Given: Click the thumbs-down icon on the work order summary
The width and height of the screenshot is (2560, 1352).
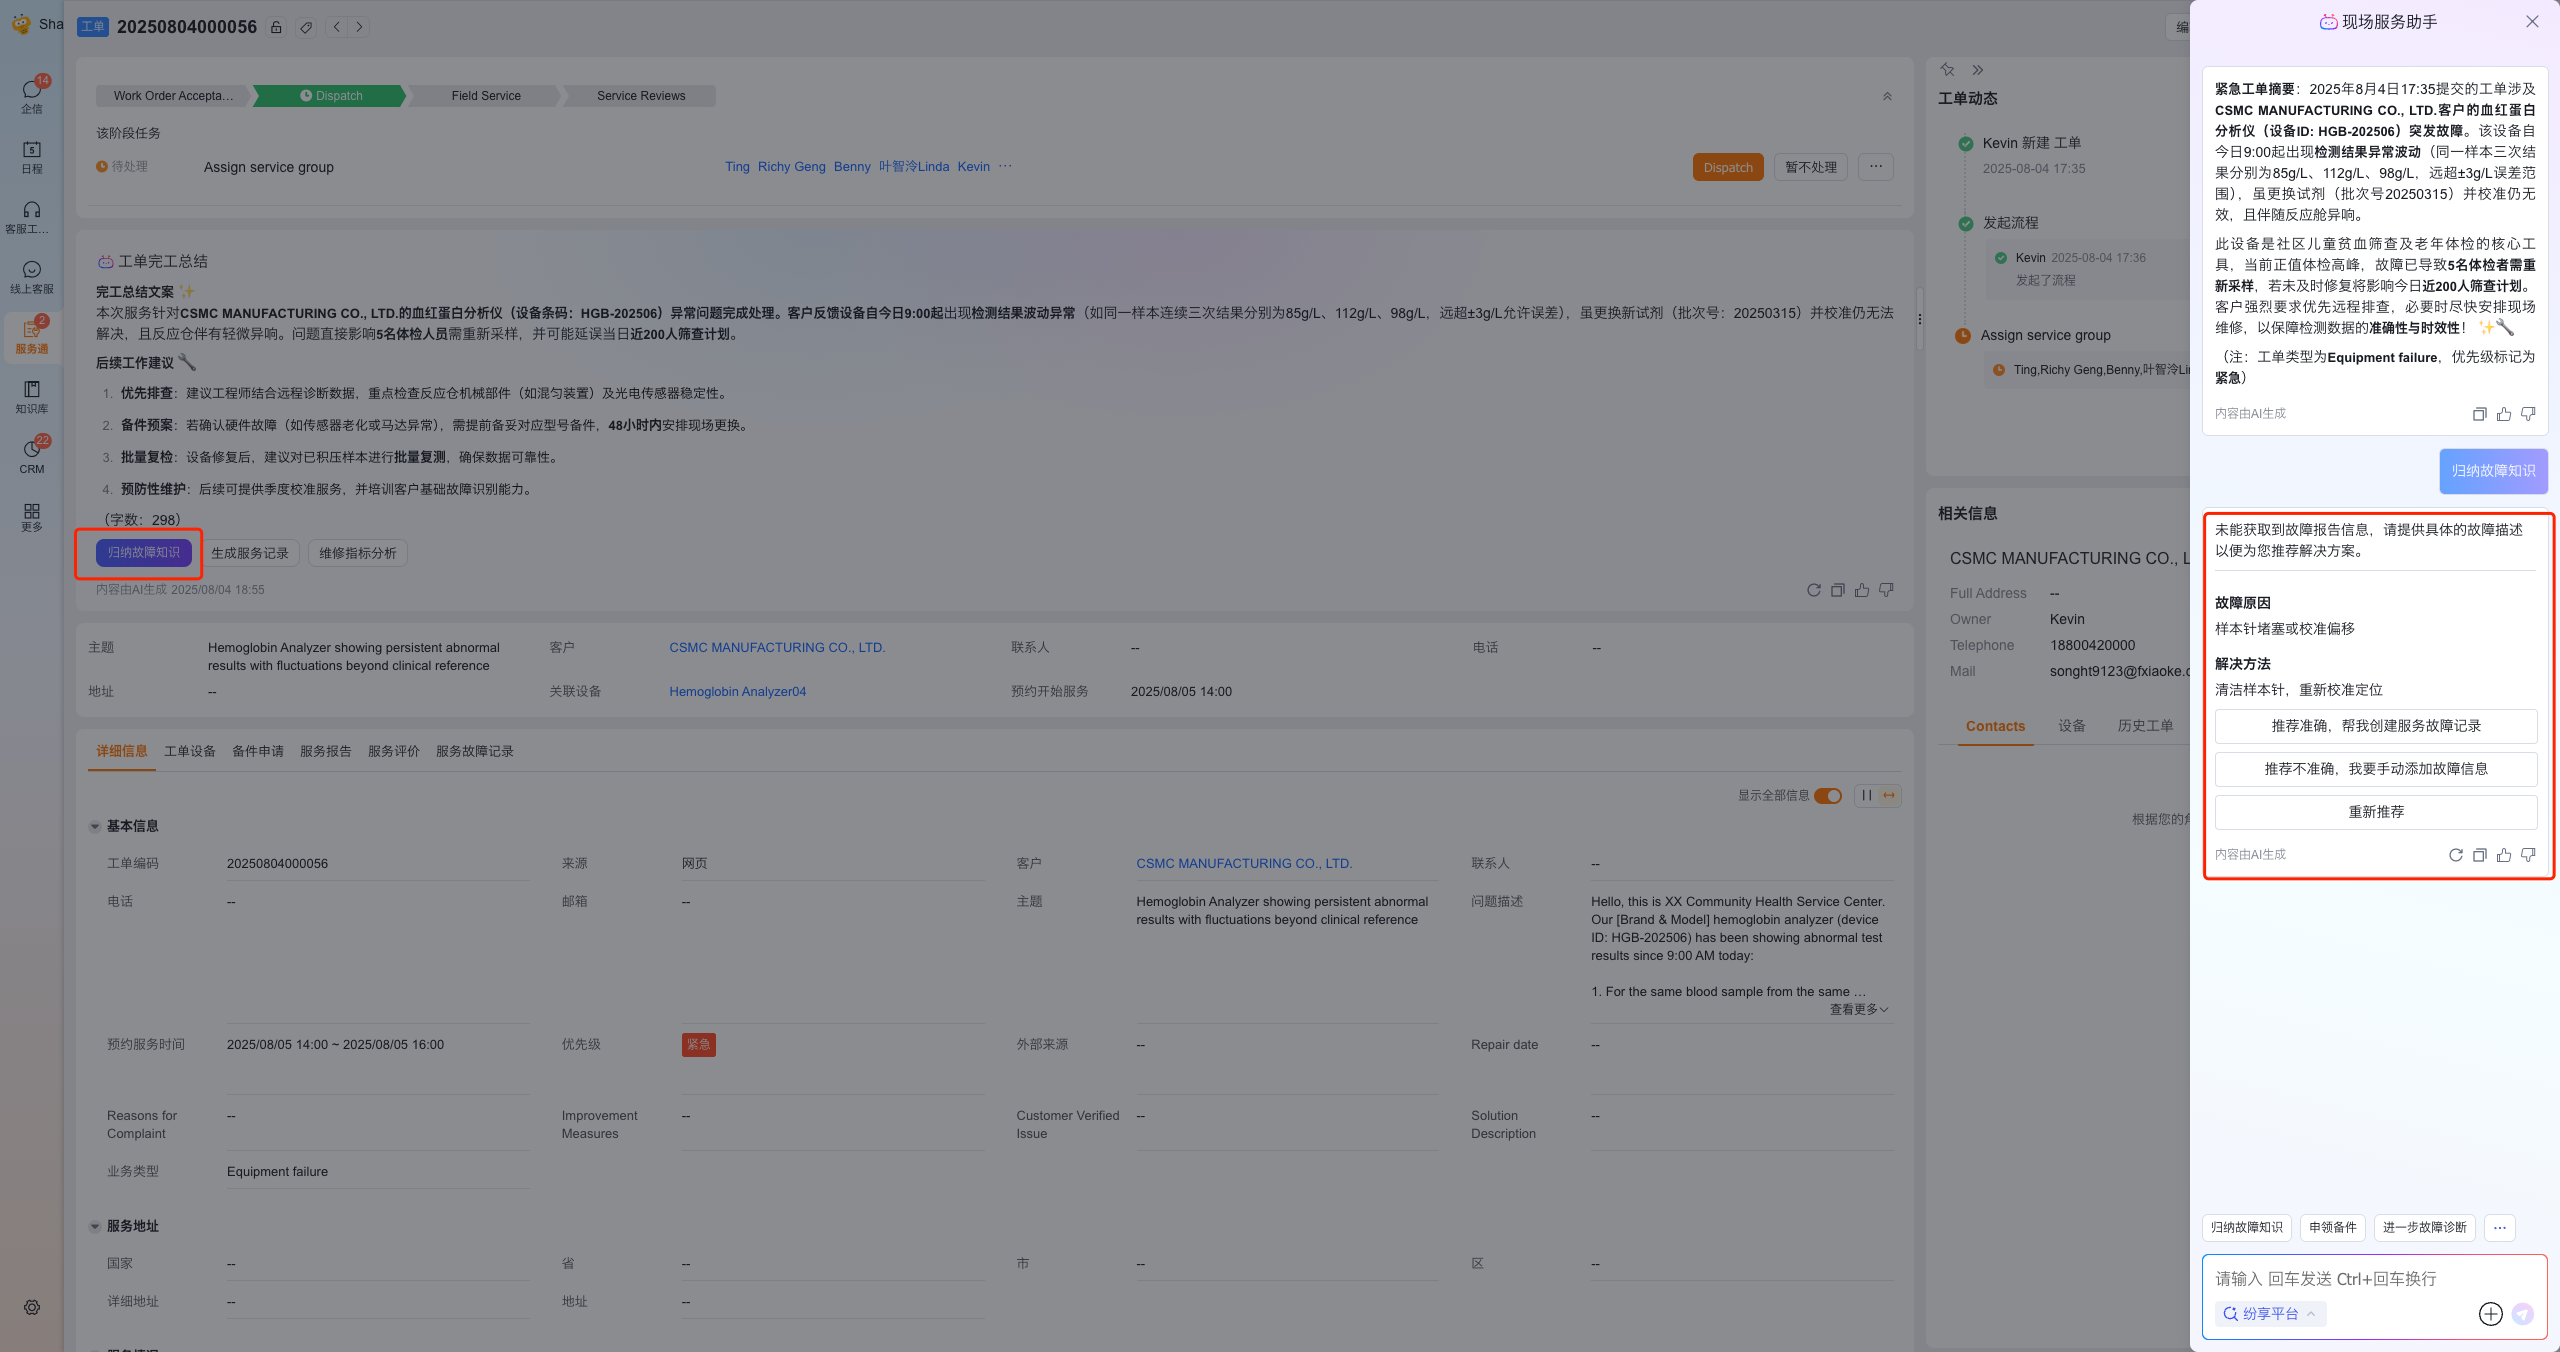Looking at the screenshot, I should [x=1886, y=590].
